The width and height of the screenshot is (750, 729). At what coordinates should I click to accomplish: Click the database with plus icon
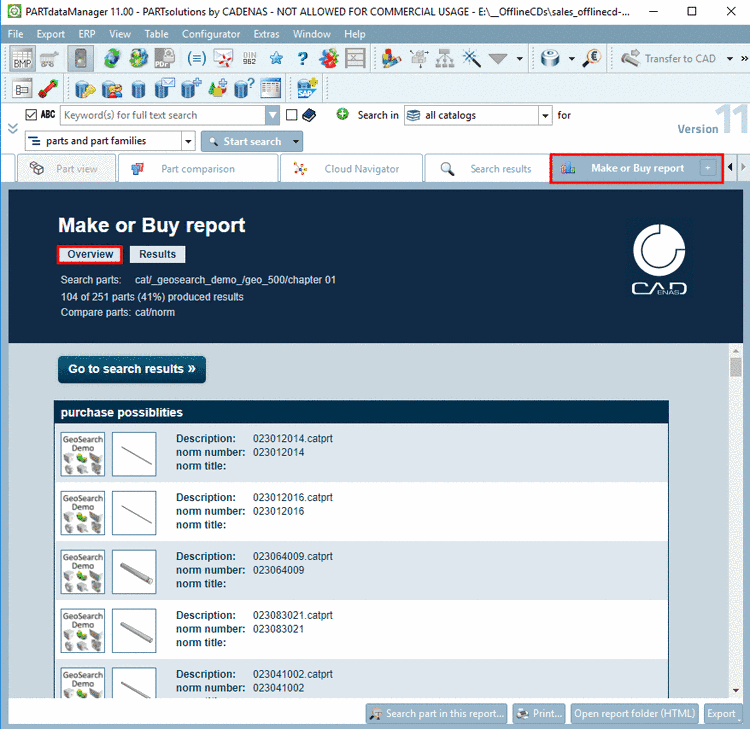191,88
